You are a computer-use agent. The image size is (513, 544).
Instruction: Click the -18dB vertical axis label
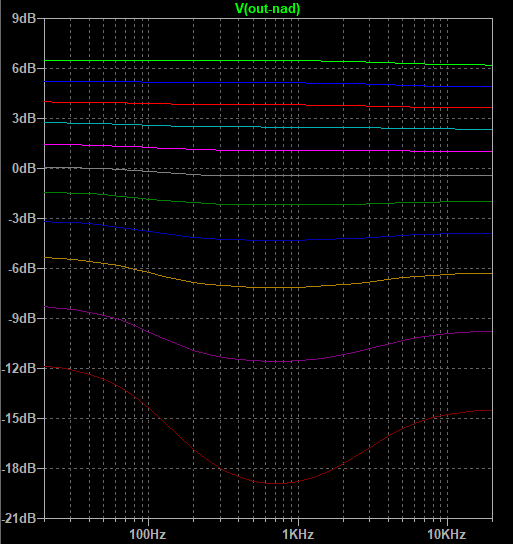19,468
